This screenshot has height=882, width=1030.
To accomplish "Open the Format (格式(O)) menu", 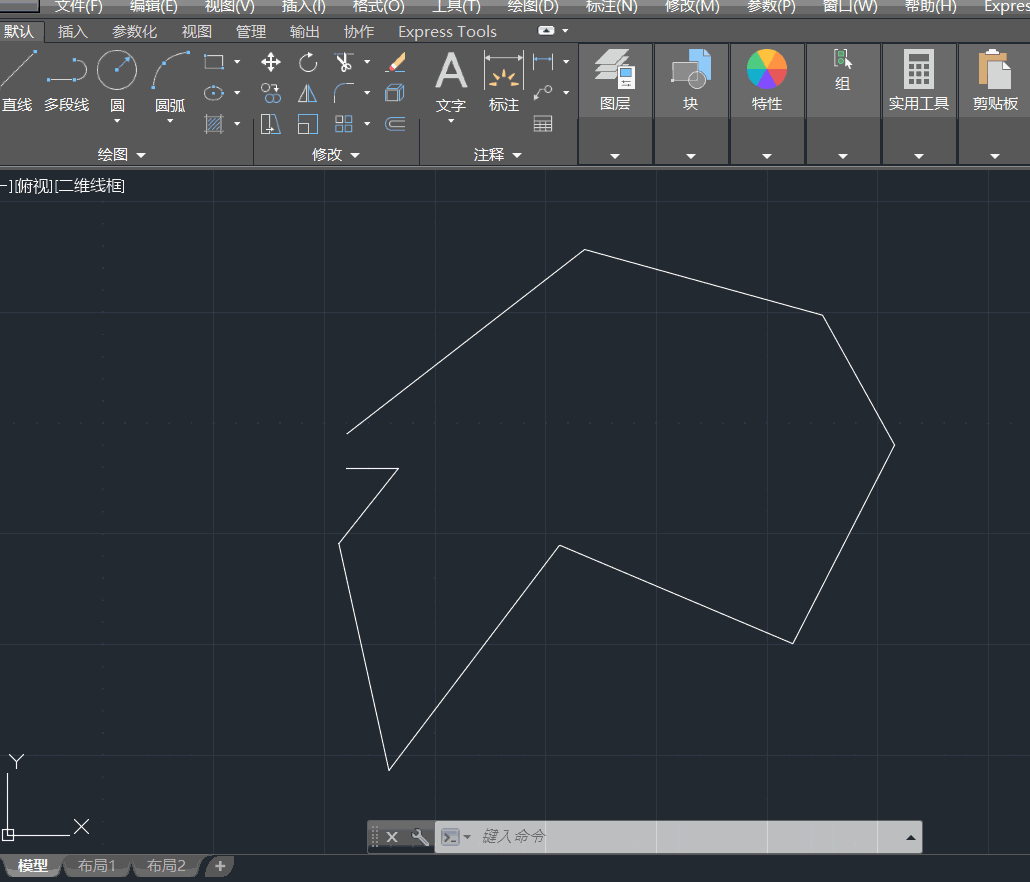I will click(378, 7).
